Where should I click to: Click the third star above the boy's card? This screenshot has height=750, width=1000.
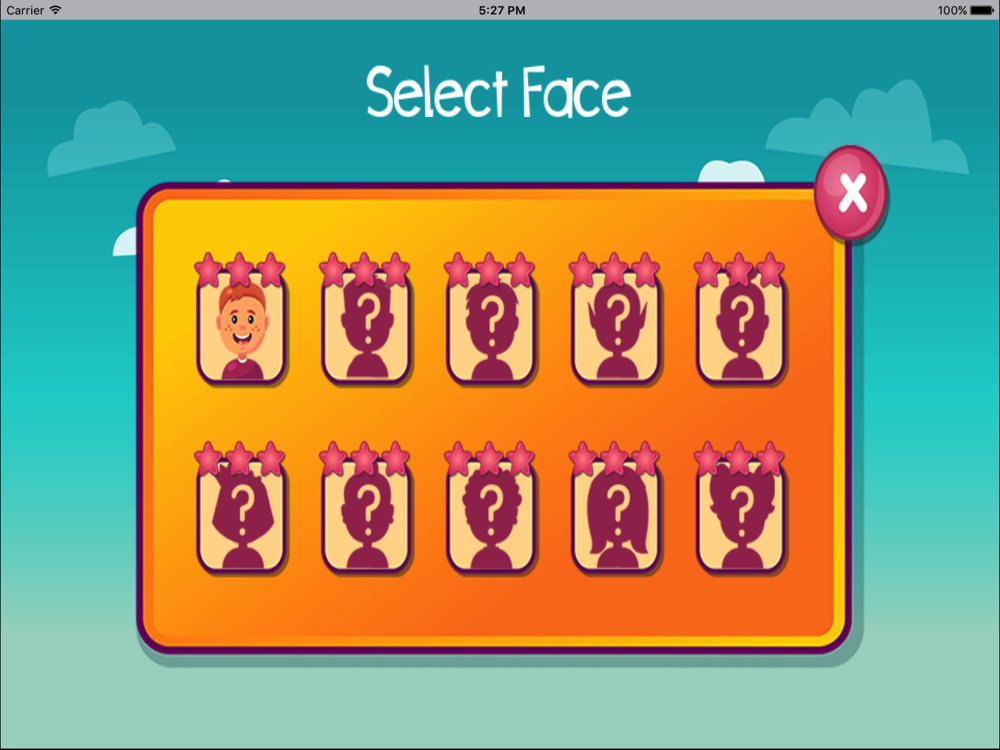pos(271,270)
